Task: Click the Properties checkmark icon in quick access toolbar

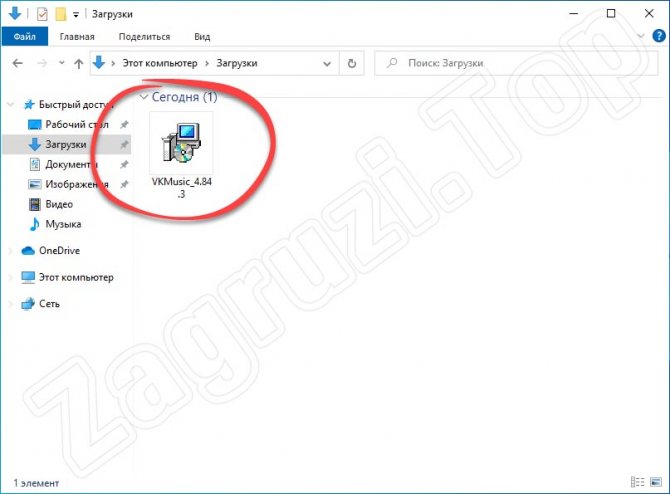Action: [42, 15]
